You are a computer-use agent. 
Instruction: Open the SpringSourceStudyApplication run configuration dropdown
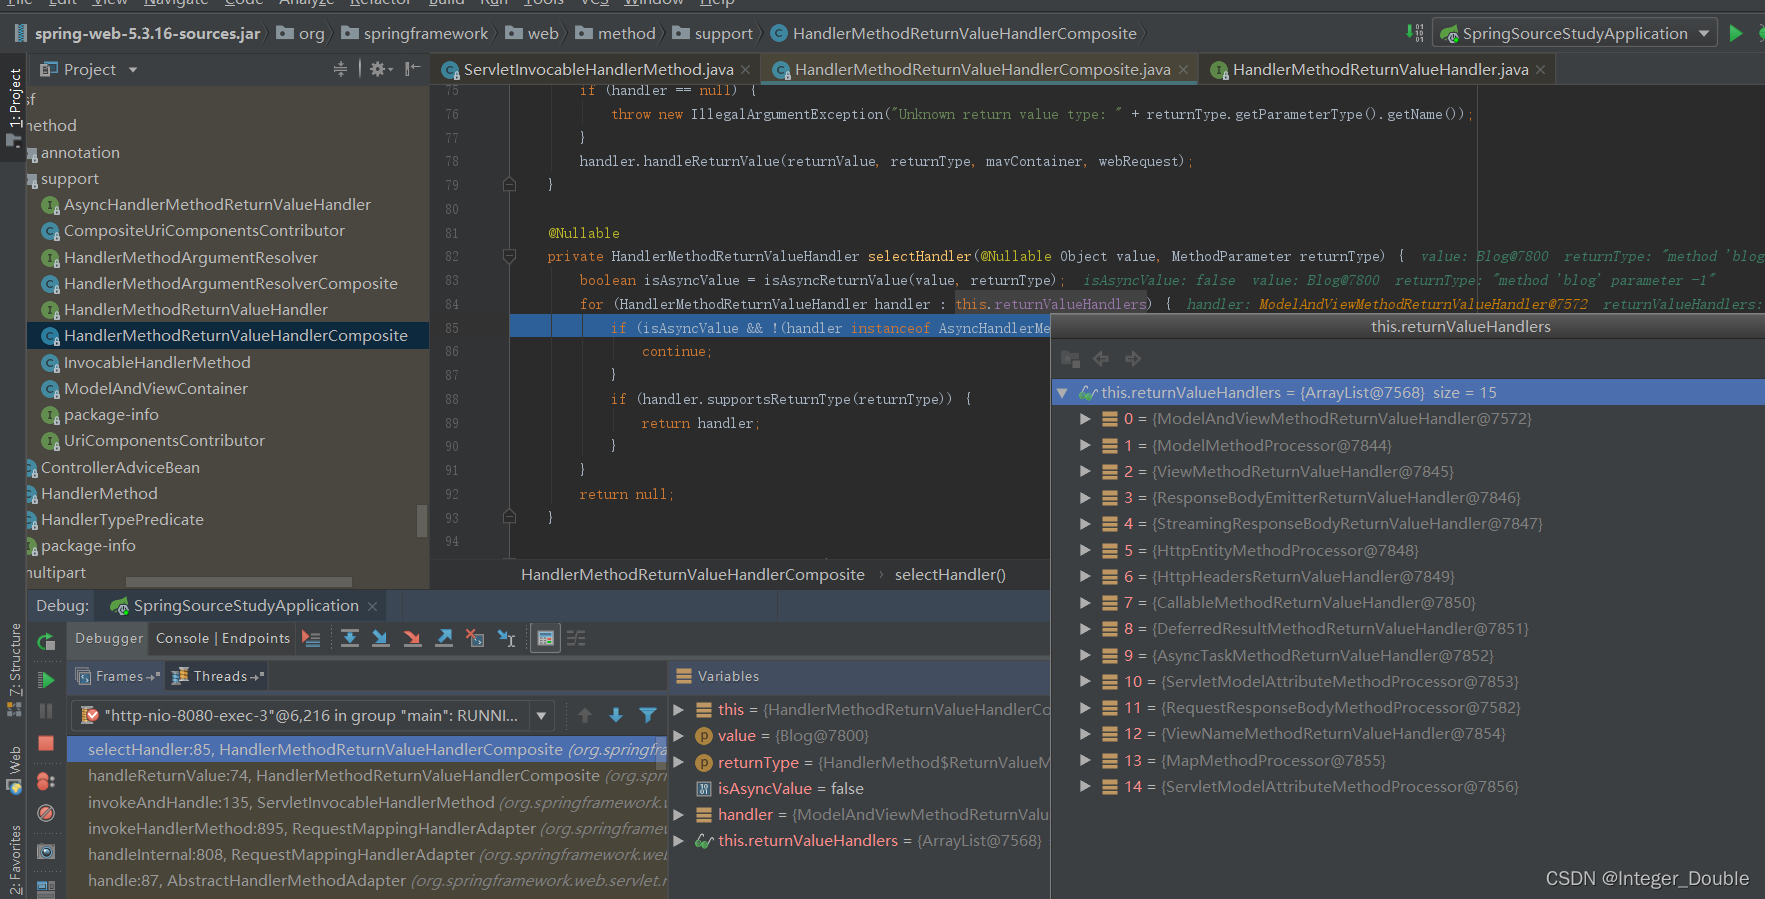click(x=1575, y=33)
